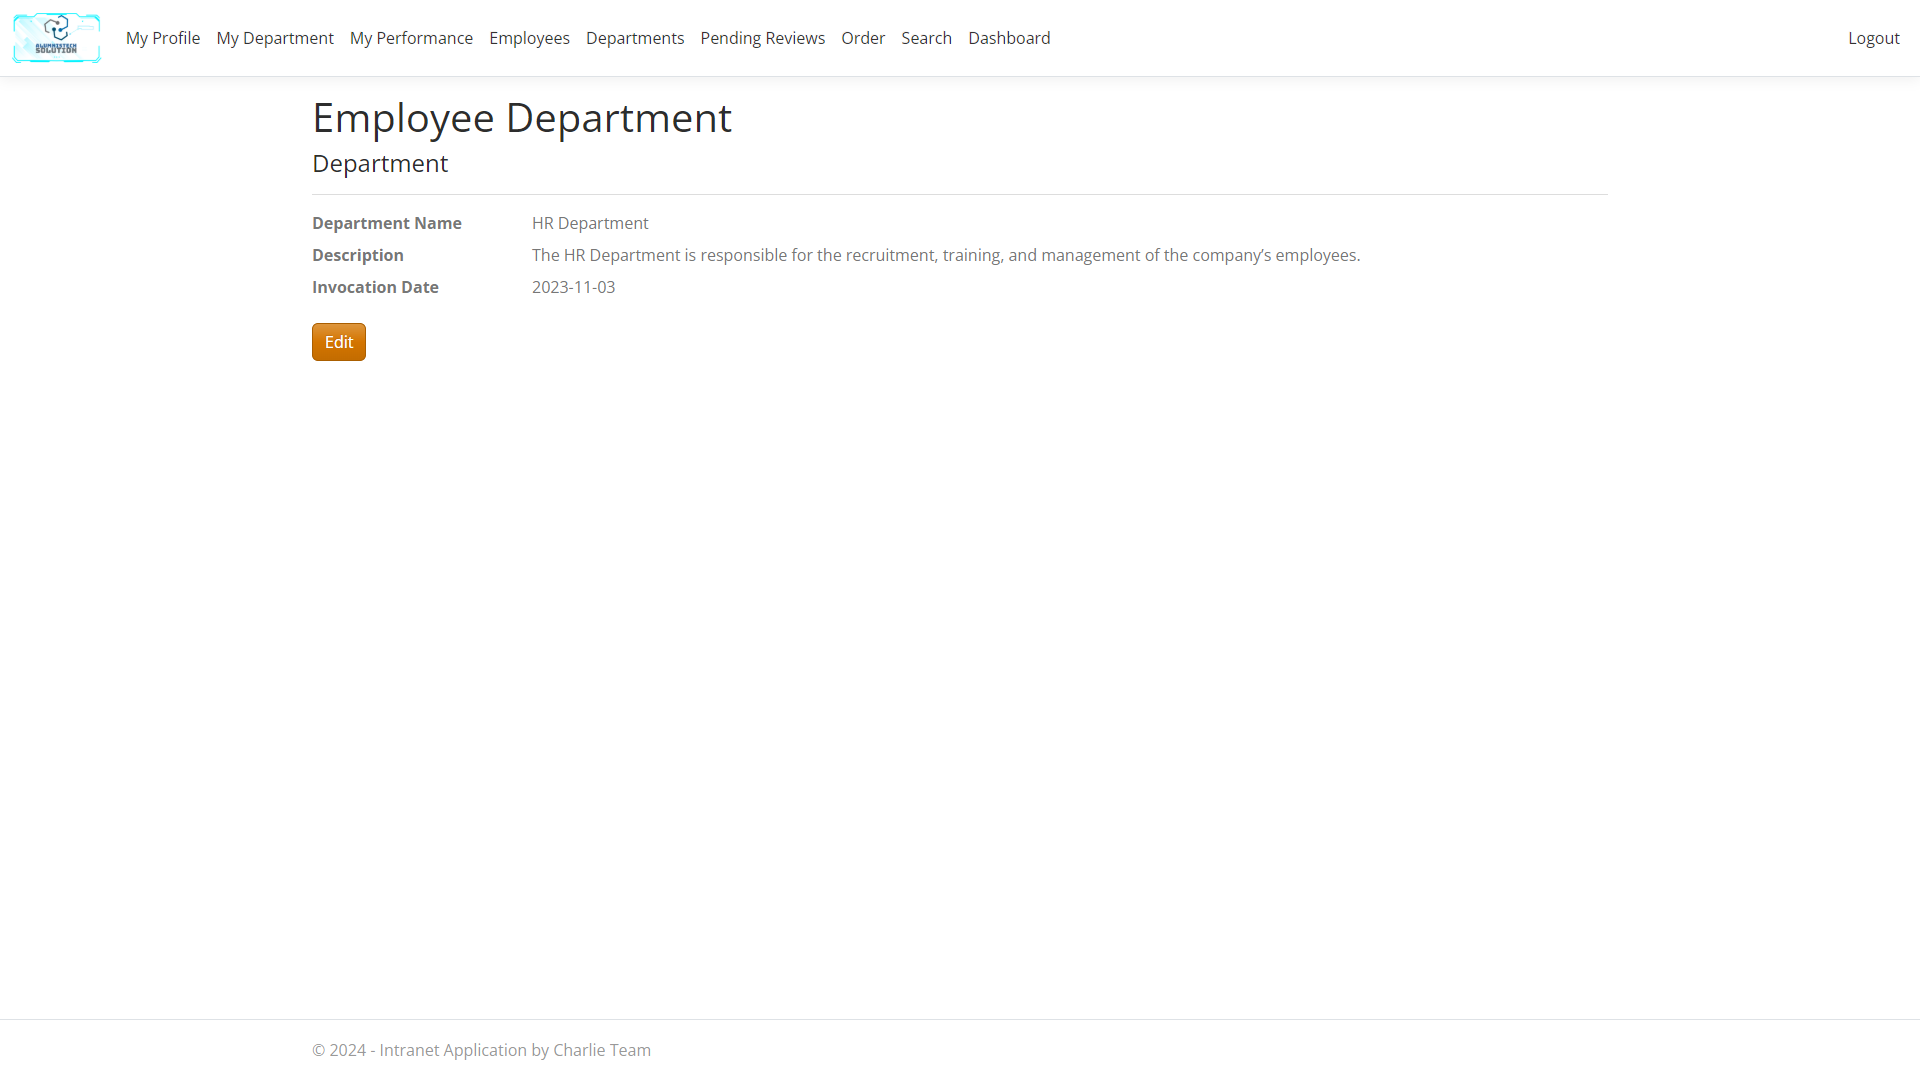Open the My Performance menu item
Screen dimensions: 1920x1080
(x=411, y=38)
